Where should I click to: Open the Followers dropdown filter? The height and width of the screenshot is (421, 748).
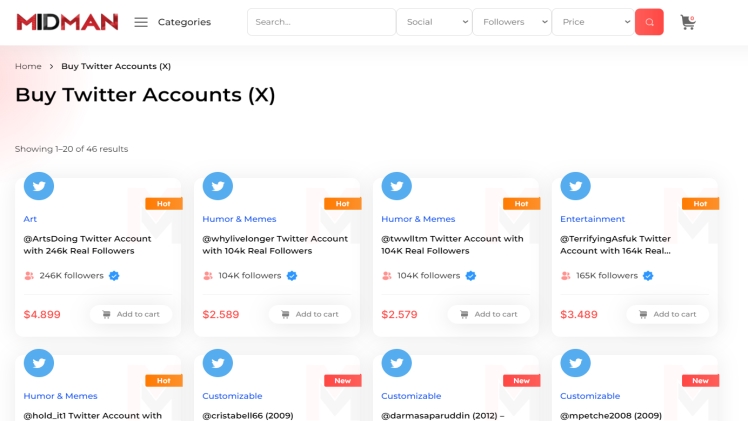[x=512, y=22]
